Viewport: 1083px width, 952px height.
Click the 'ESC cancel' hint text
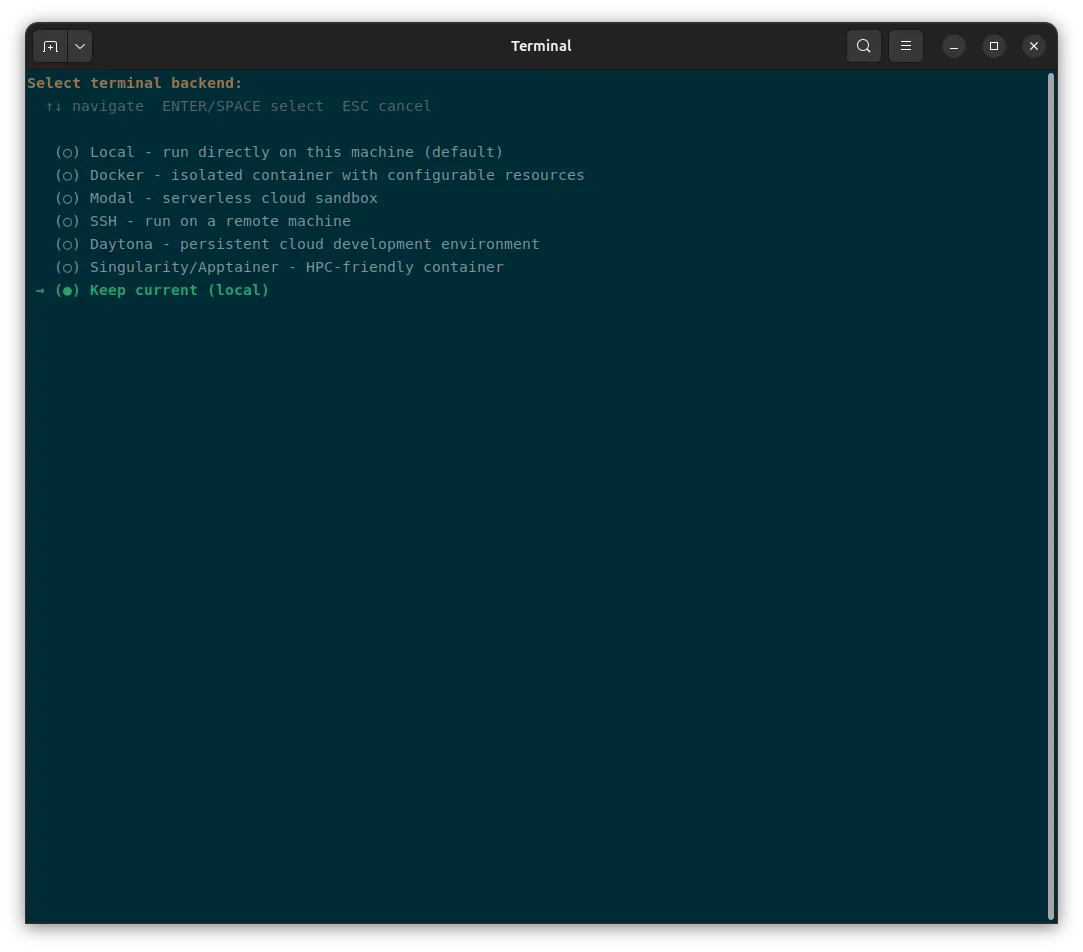click(x=386, y=106)
